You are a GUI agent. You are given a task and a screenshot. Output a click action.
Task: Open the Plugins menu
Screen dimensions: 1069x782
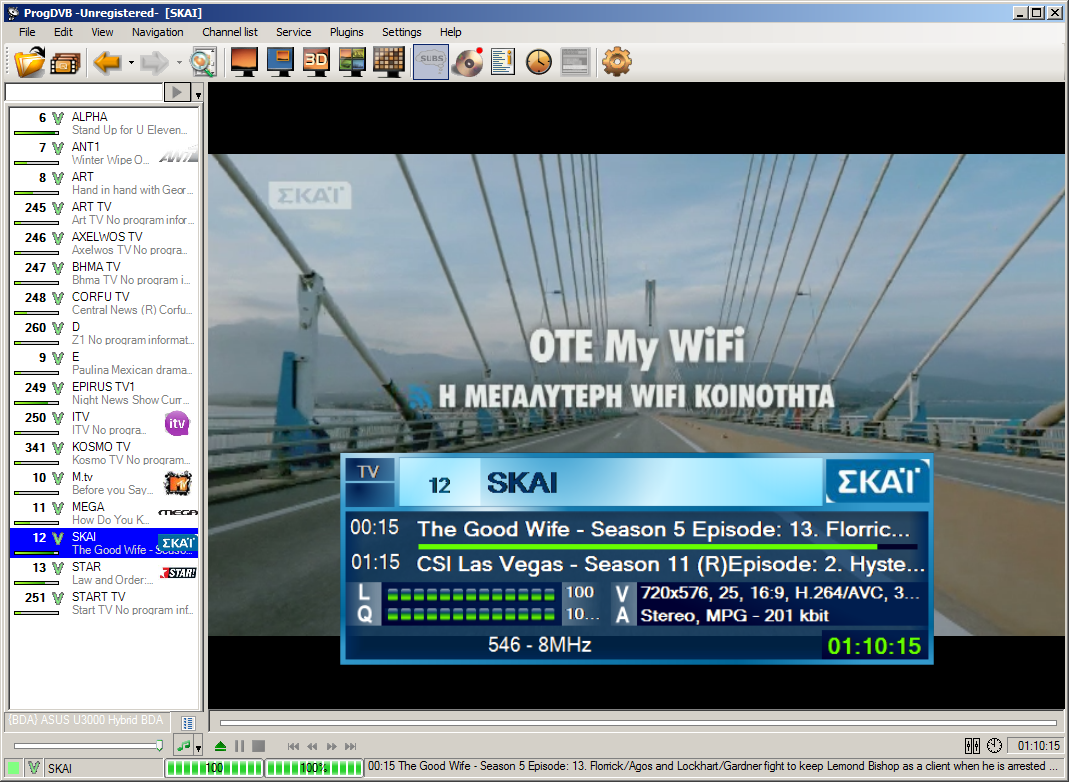(346, 32)
